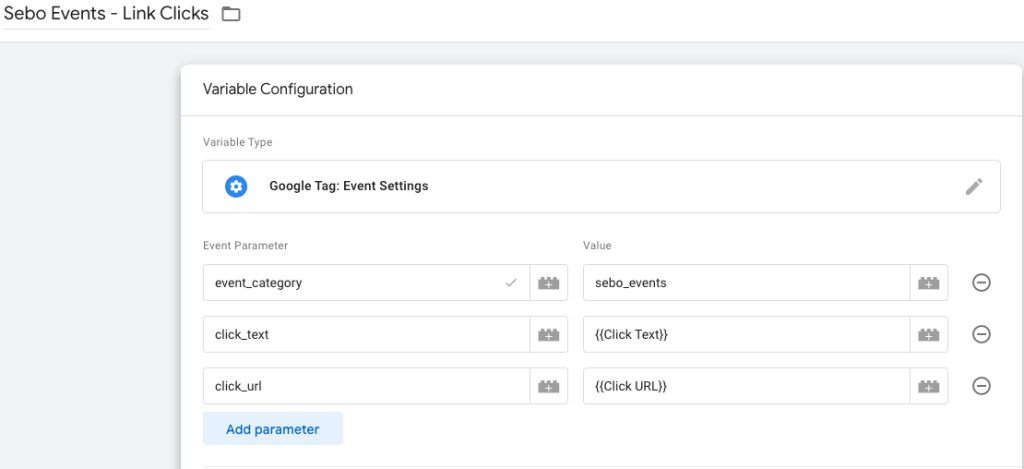The height and width of the screenshot is (469, 1024).
Task: Focus the click_text parameter field
Action: point(366,334)
